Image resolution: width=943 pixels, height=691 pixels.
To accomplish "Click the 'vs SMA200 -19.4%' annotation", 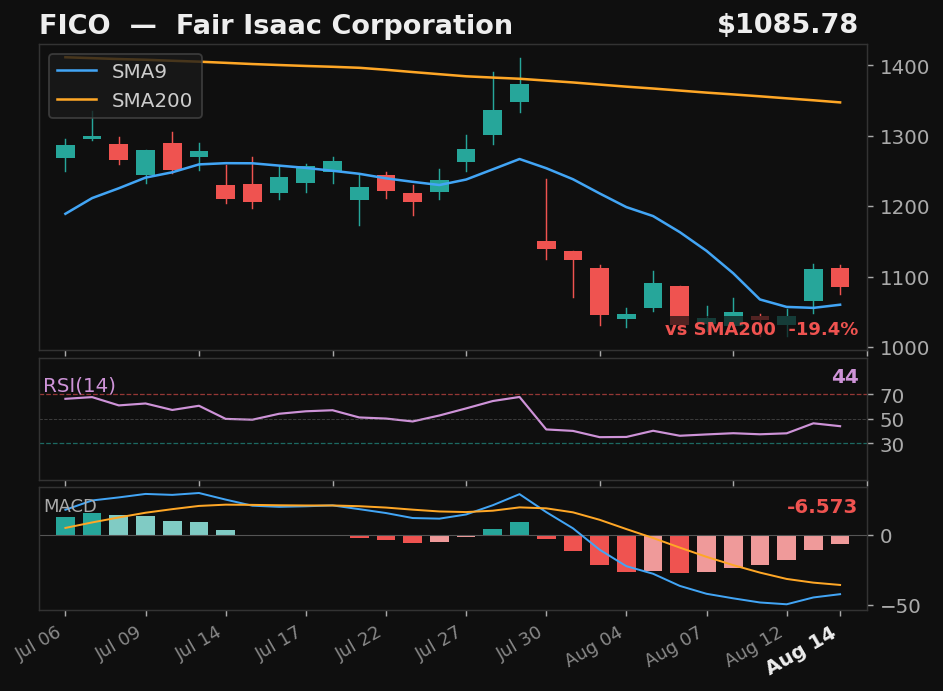I will [761, 329].
